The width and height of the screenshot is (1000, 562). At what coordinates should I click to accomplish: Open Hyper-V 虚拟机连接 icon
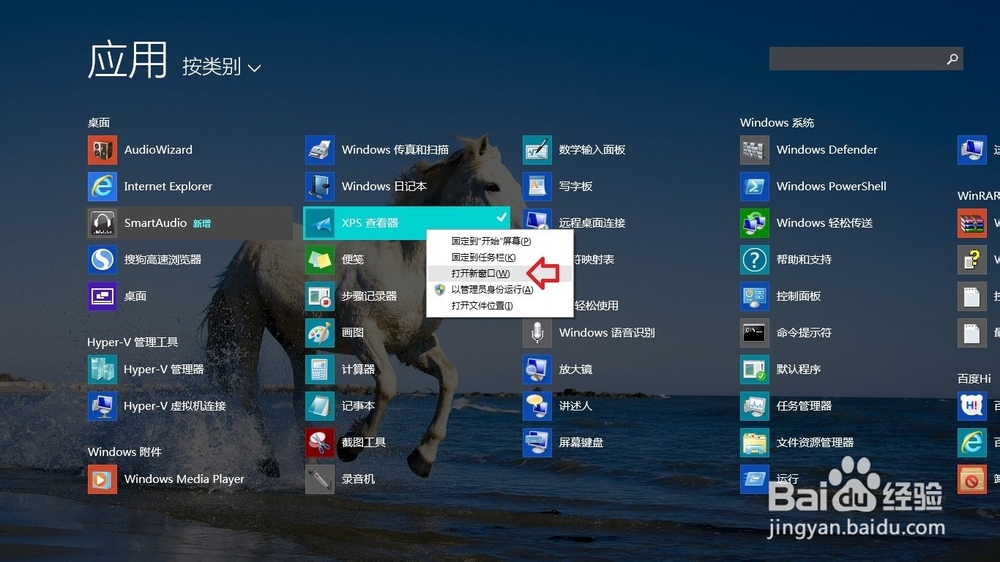[102, 406]
